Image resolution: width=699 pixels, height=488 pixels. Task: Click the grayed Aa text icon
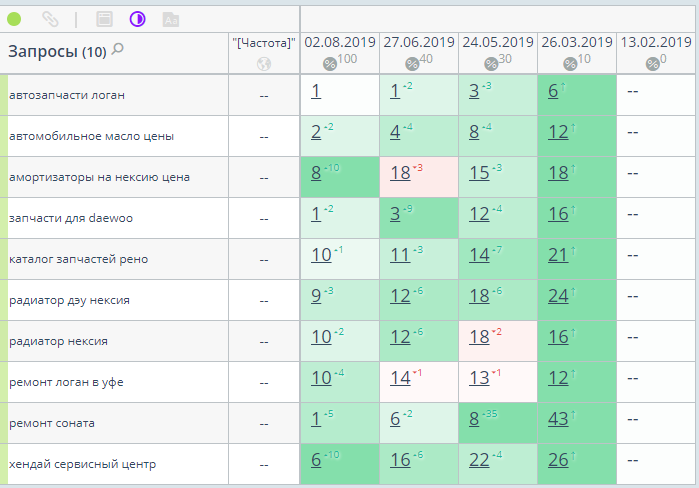(x=171, y=20)
